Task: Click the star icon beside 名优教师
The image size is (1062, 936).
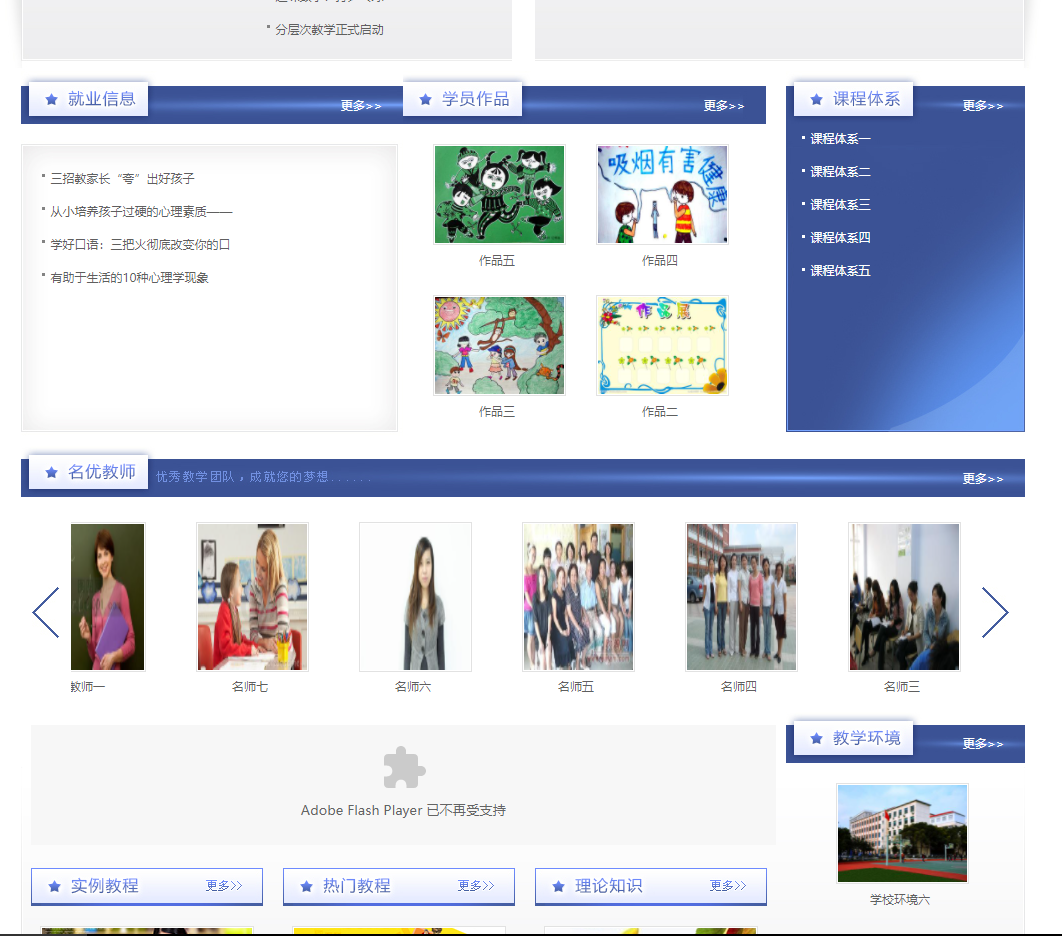Action: (51, 472)
